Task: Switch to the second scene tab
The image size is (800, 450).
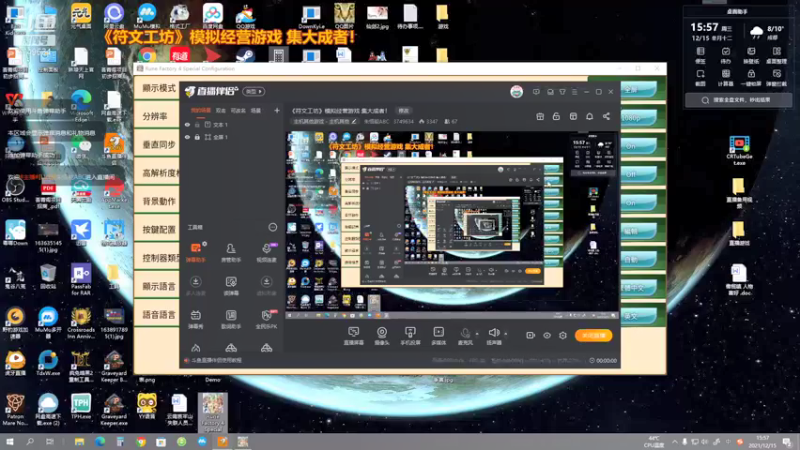Action: pos(220,110)
